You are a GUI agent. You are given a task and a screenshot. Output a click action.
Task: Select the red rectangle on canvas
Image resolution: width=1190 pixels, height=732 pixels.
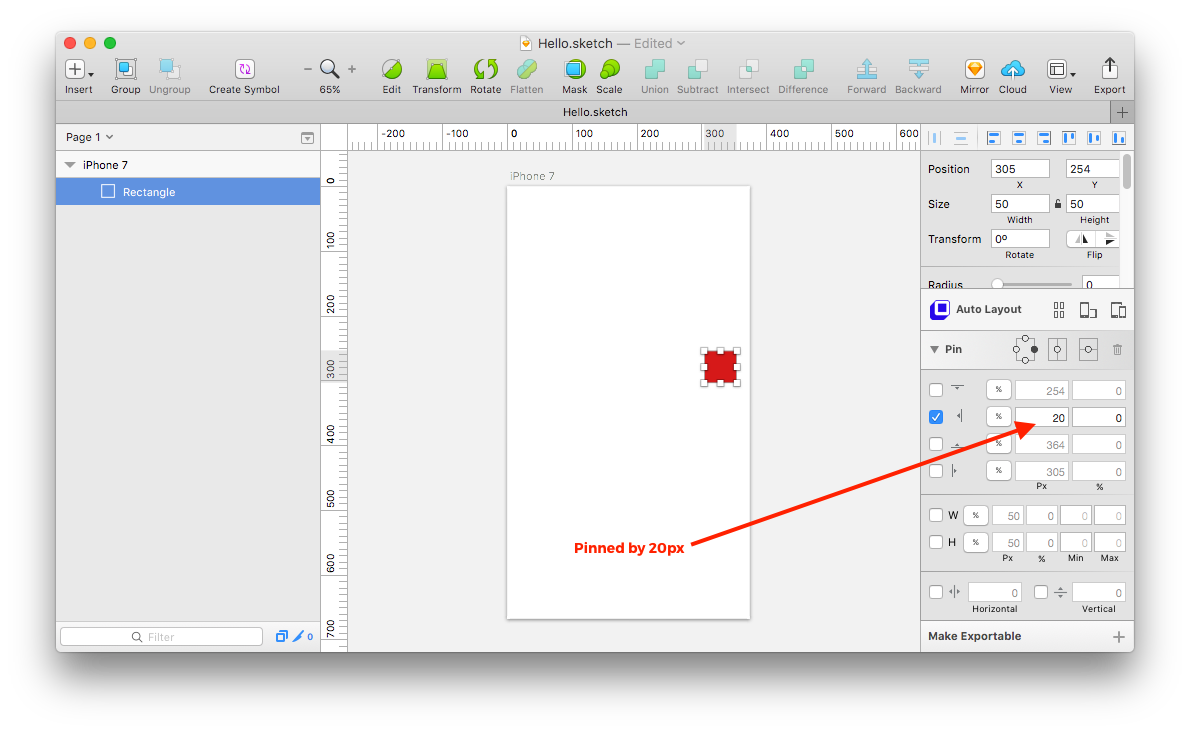(x=720, y=367)
